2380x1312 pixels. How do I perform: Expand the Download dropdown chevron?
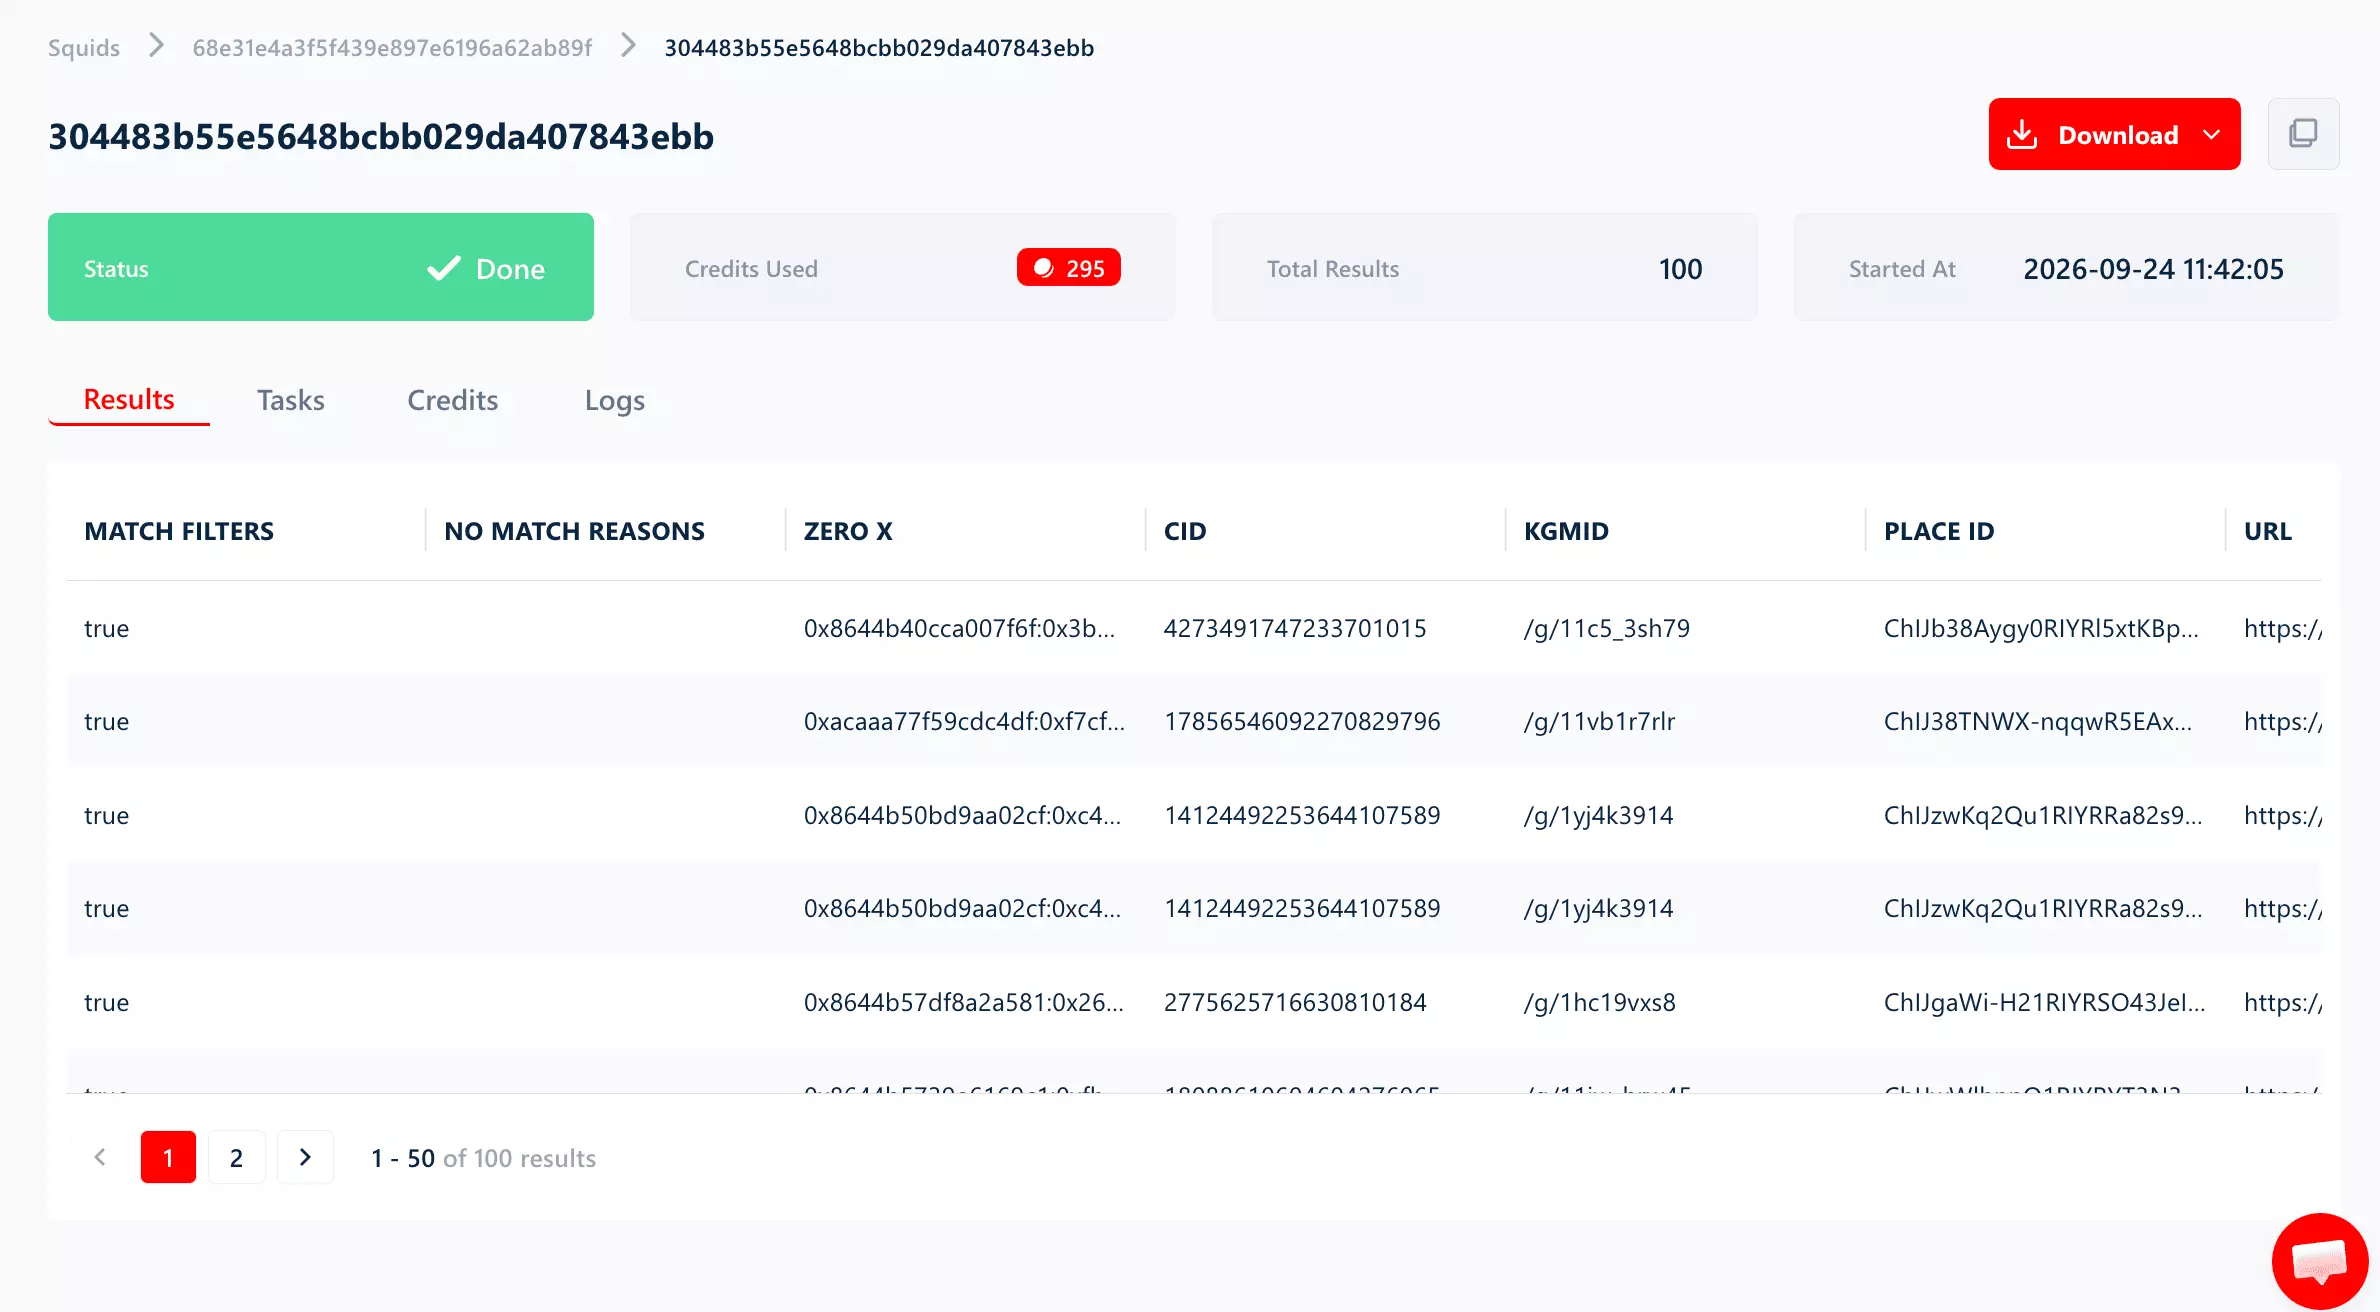click(x=2212, y=134)
